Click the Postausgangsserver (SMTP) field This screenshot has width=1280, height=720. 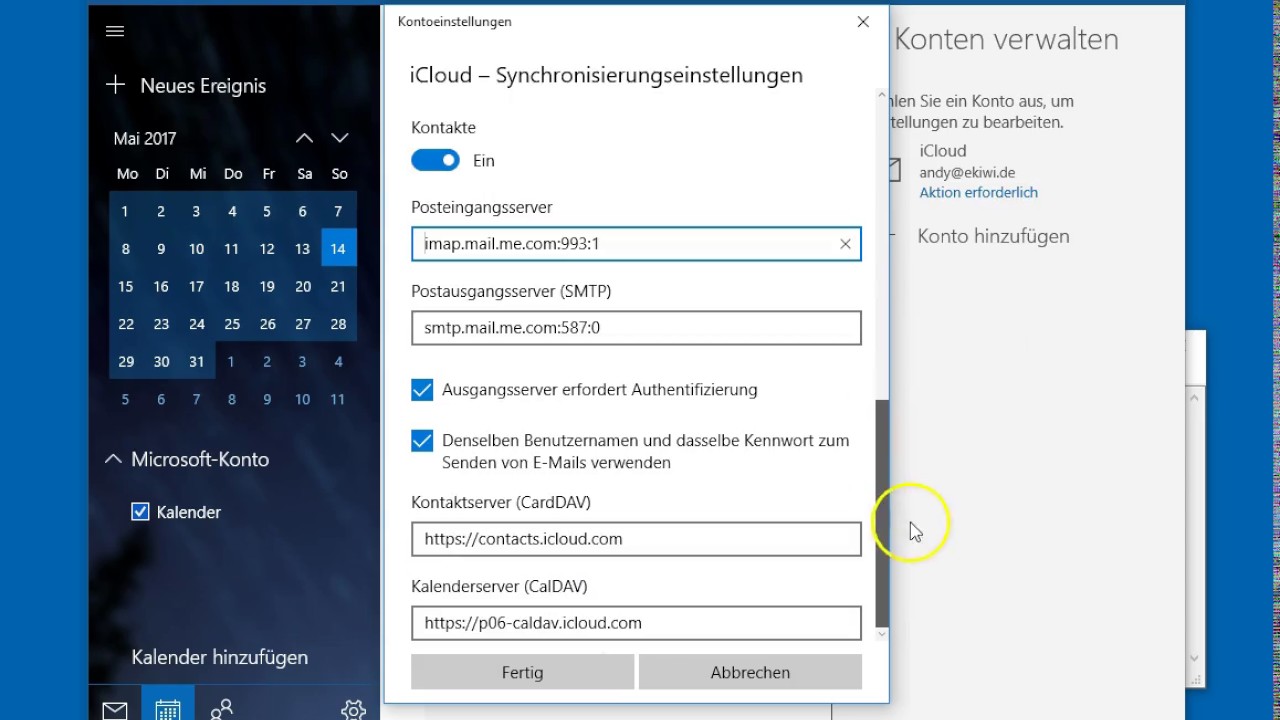click(636, 328)
